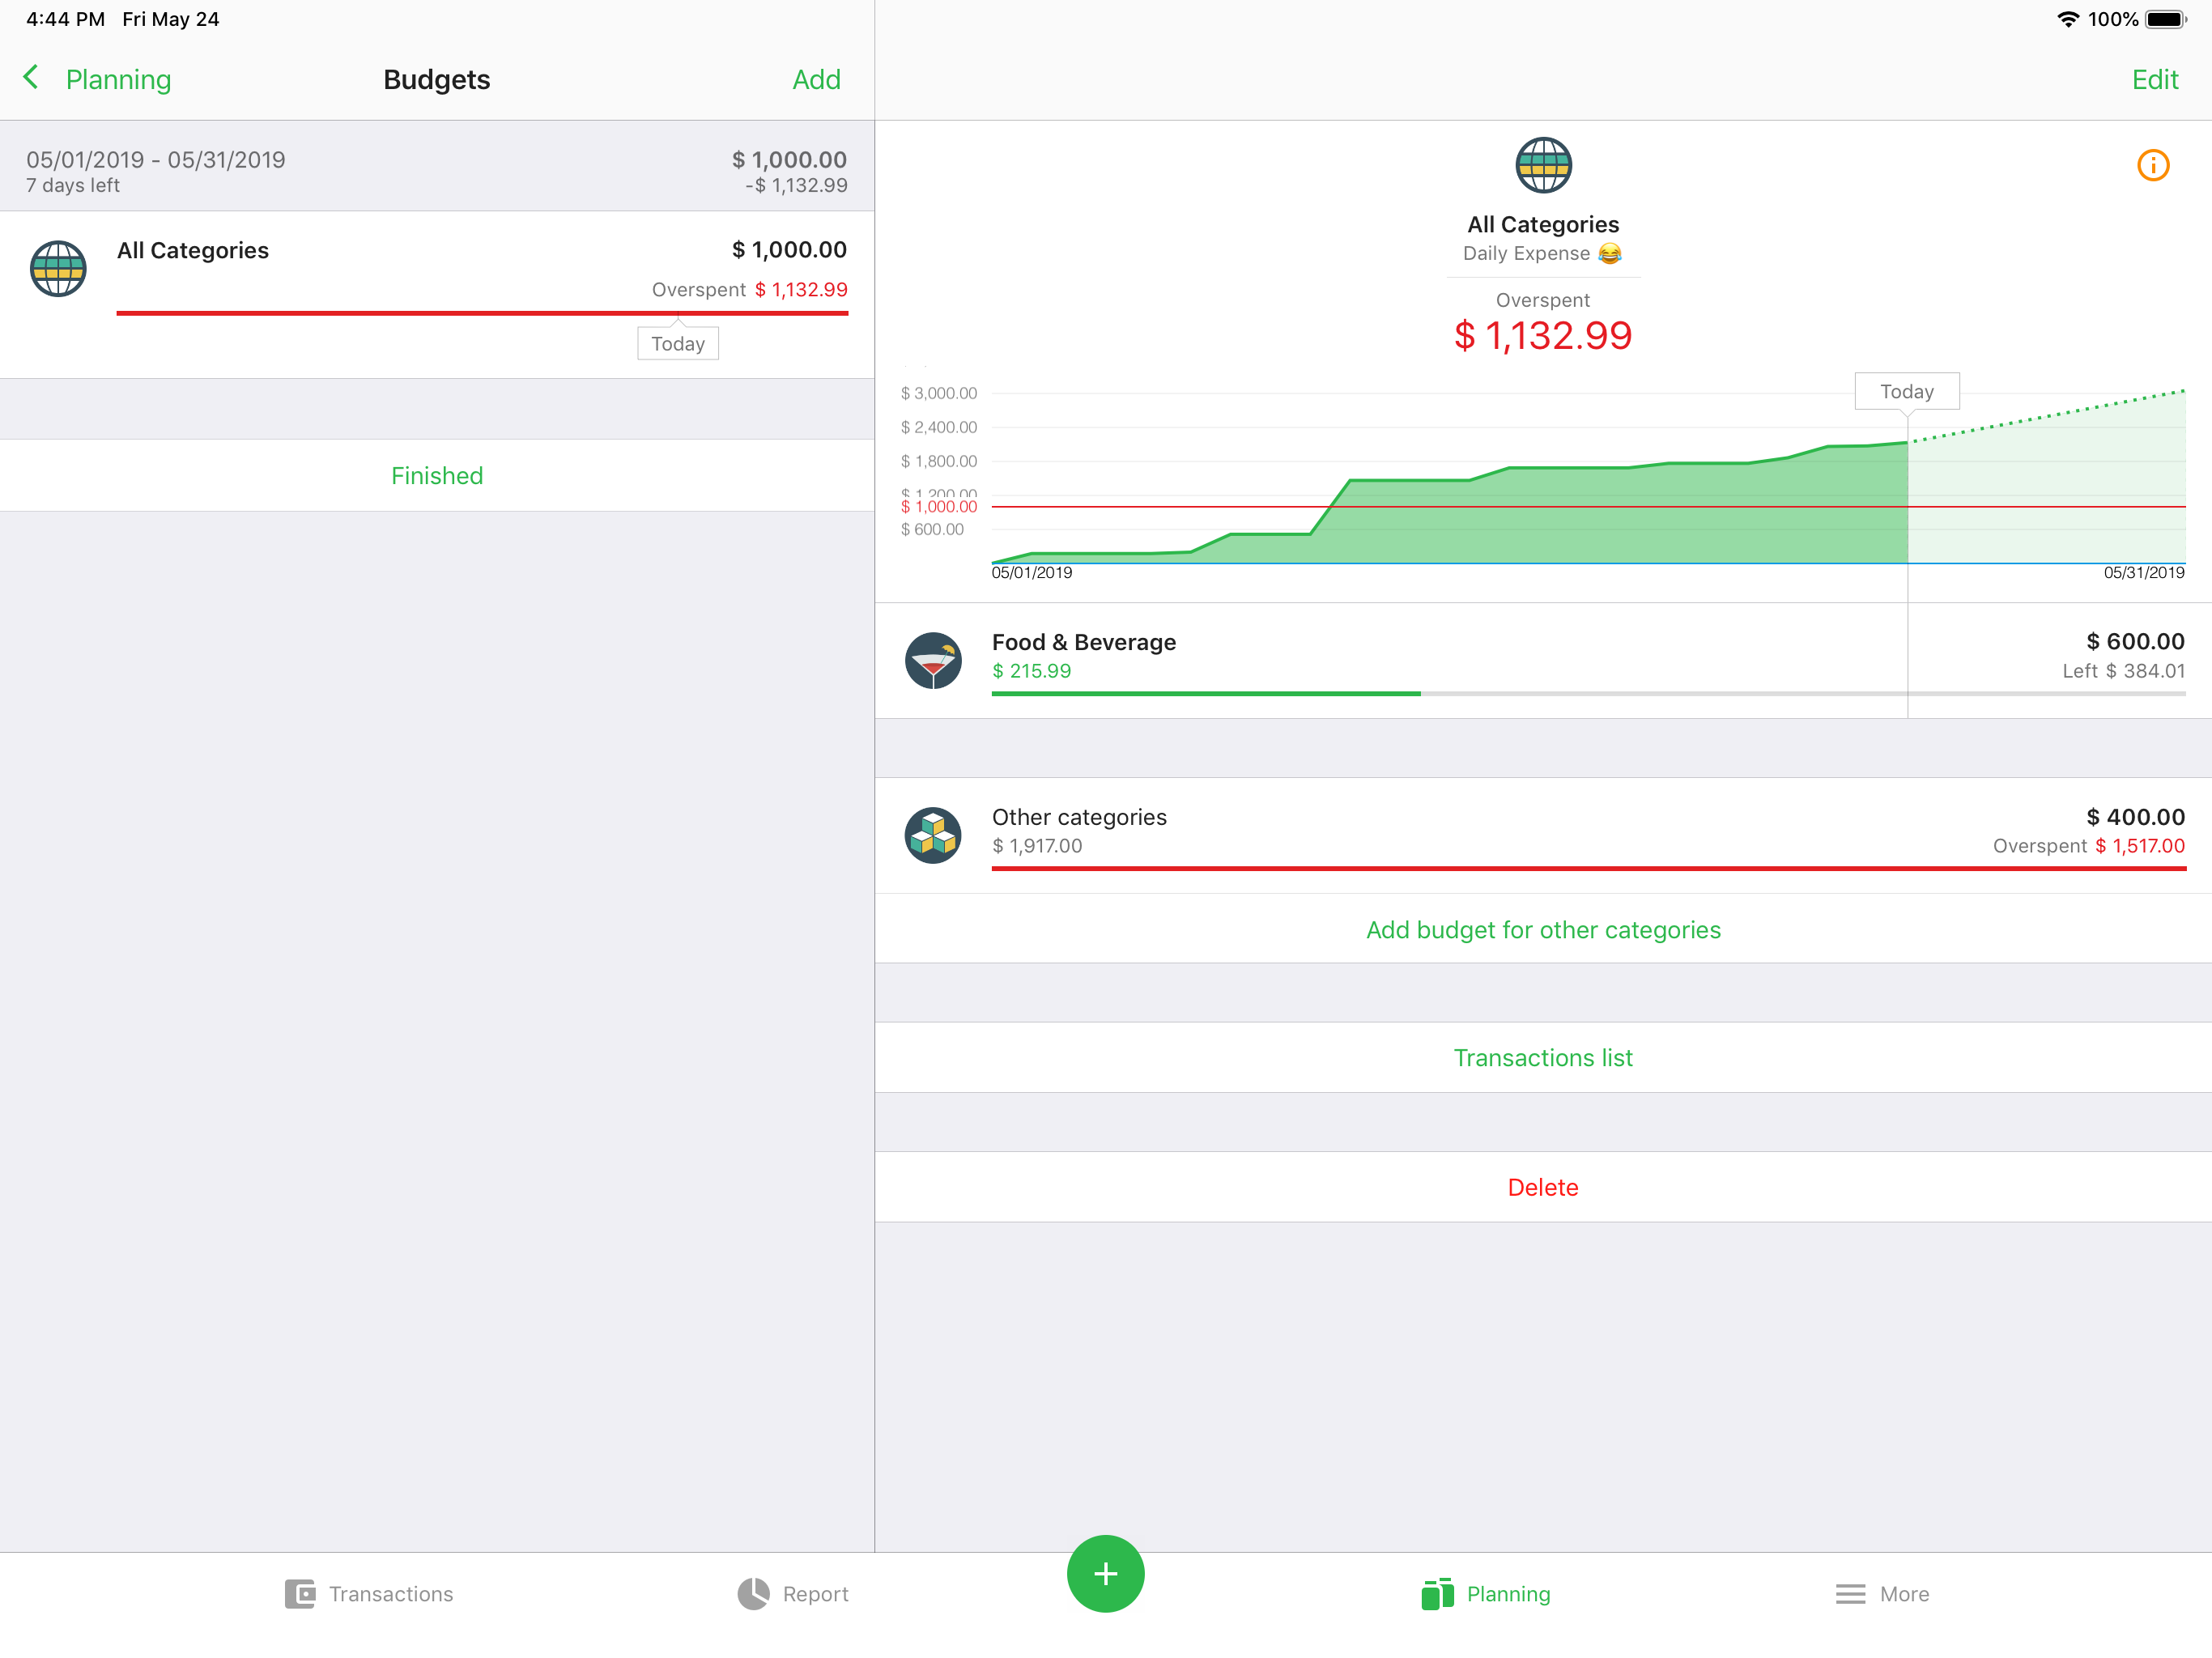The image size is (2212, 1658).
Task: Tap the 4:44 PM clock in status bar
Action: pos(65,19)
